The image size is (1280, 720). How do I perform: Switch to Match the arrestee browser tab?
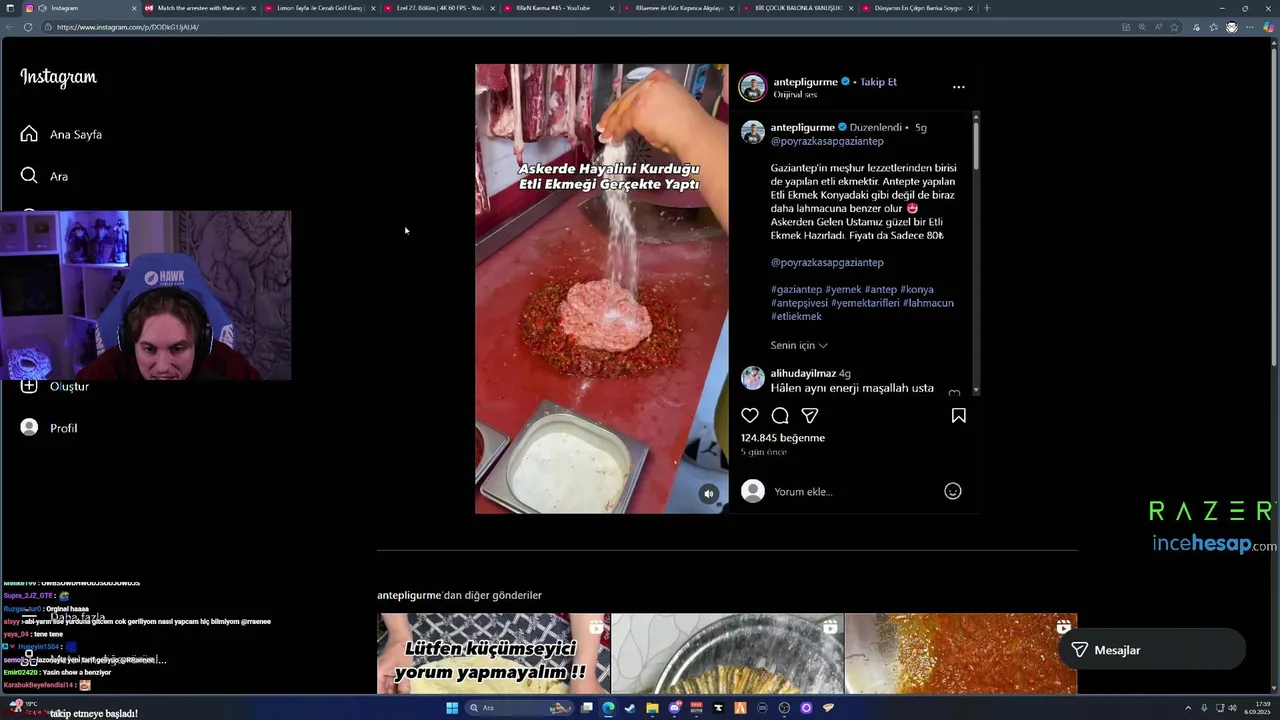coord(200,8)
